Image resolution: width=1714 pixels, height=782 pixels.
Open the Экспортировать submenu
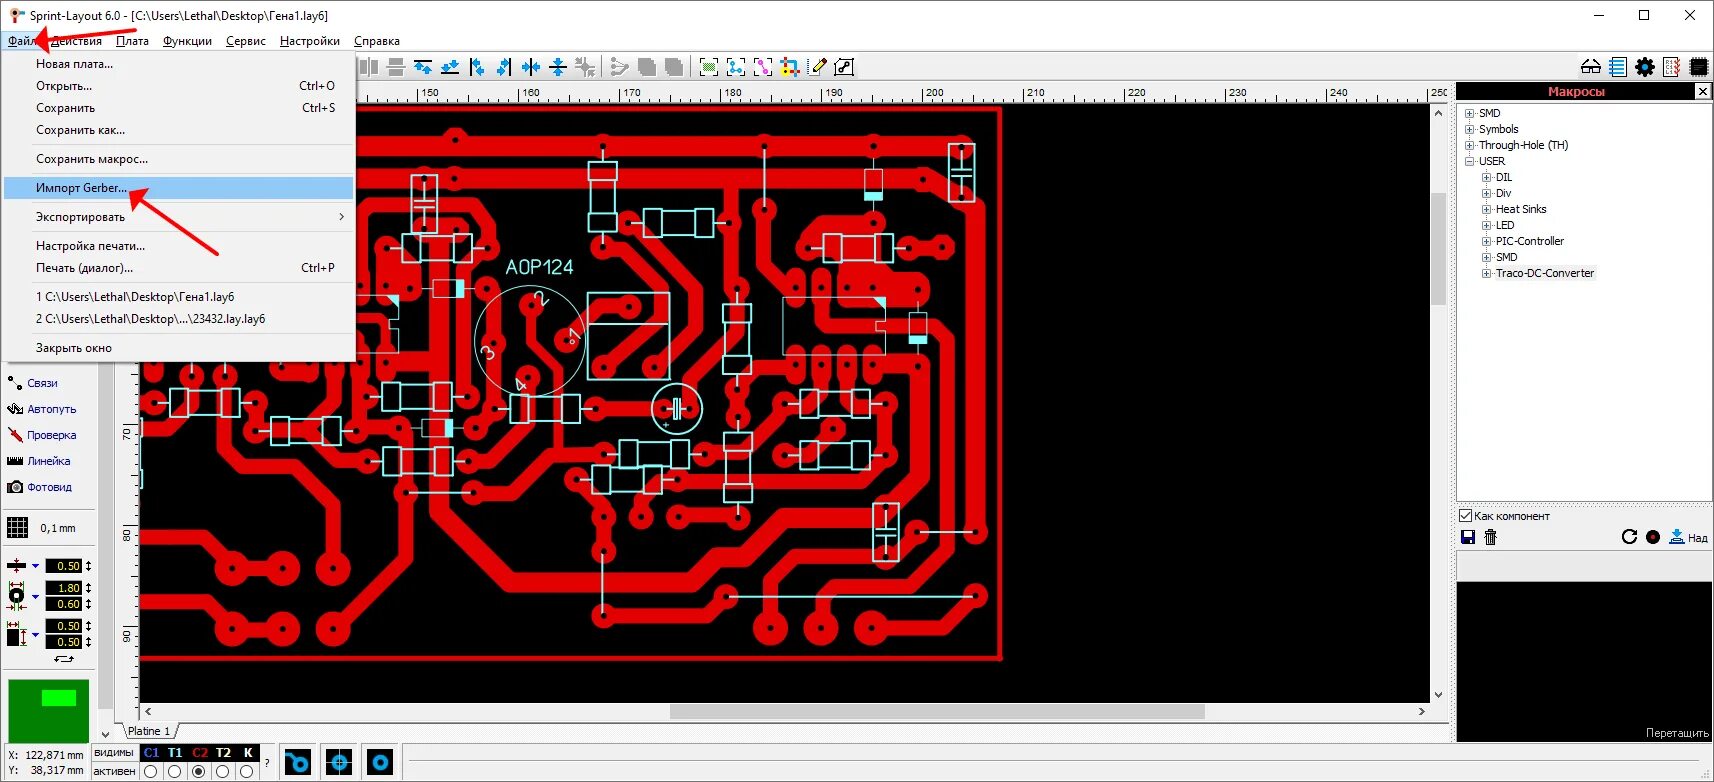179,217
